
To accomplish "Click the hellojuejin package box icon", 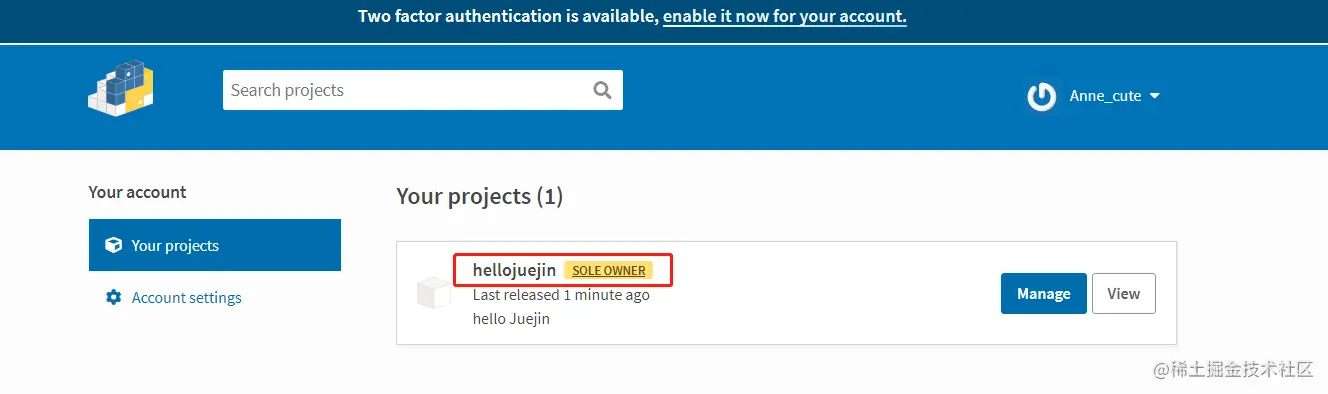I will [x=435, y=293].
